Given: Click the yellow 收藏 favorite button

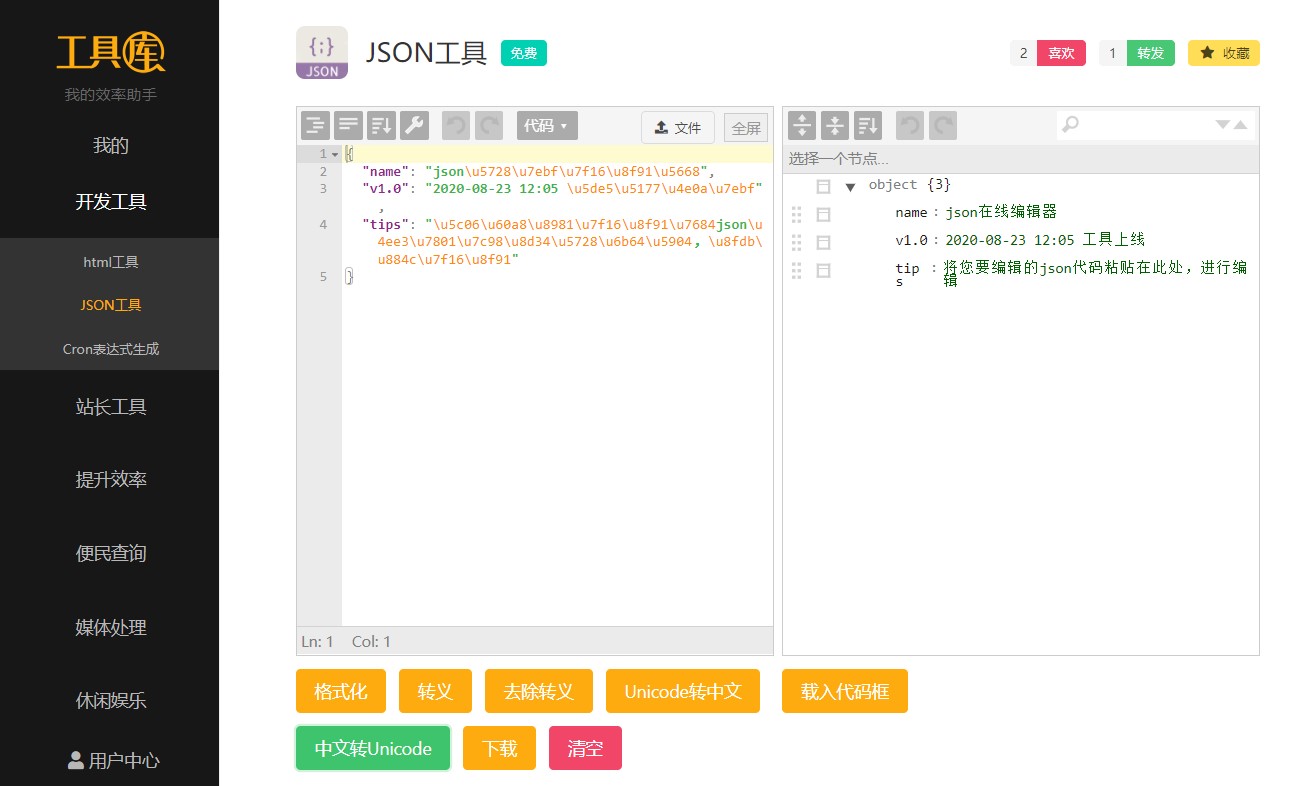Looking at the screenshot, I should (1223, 53).
